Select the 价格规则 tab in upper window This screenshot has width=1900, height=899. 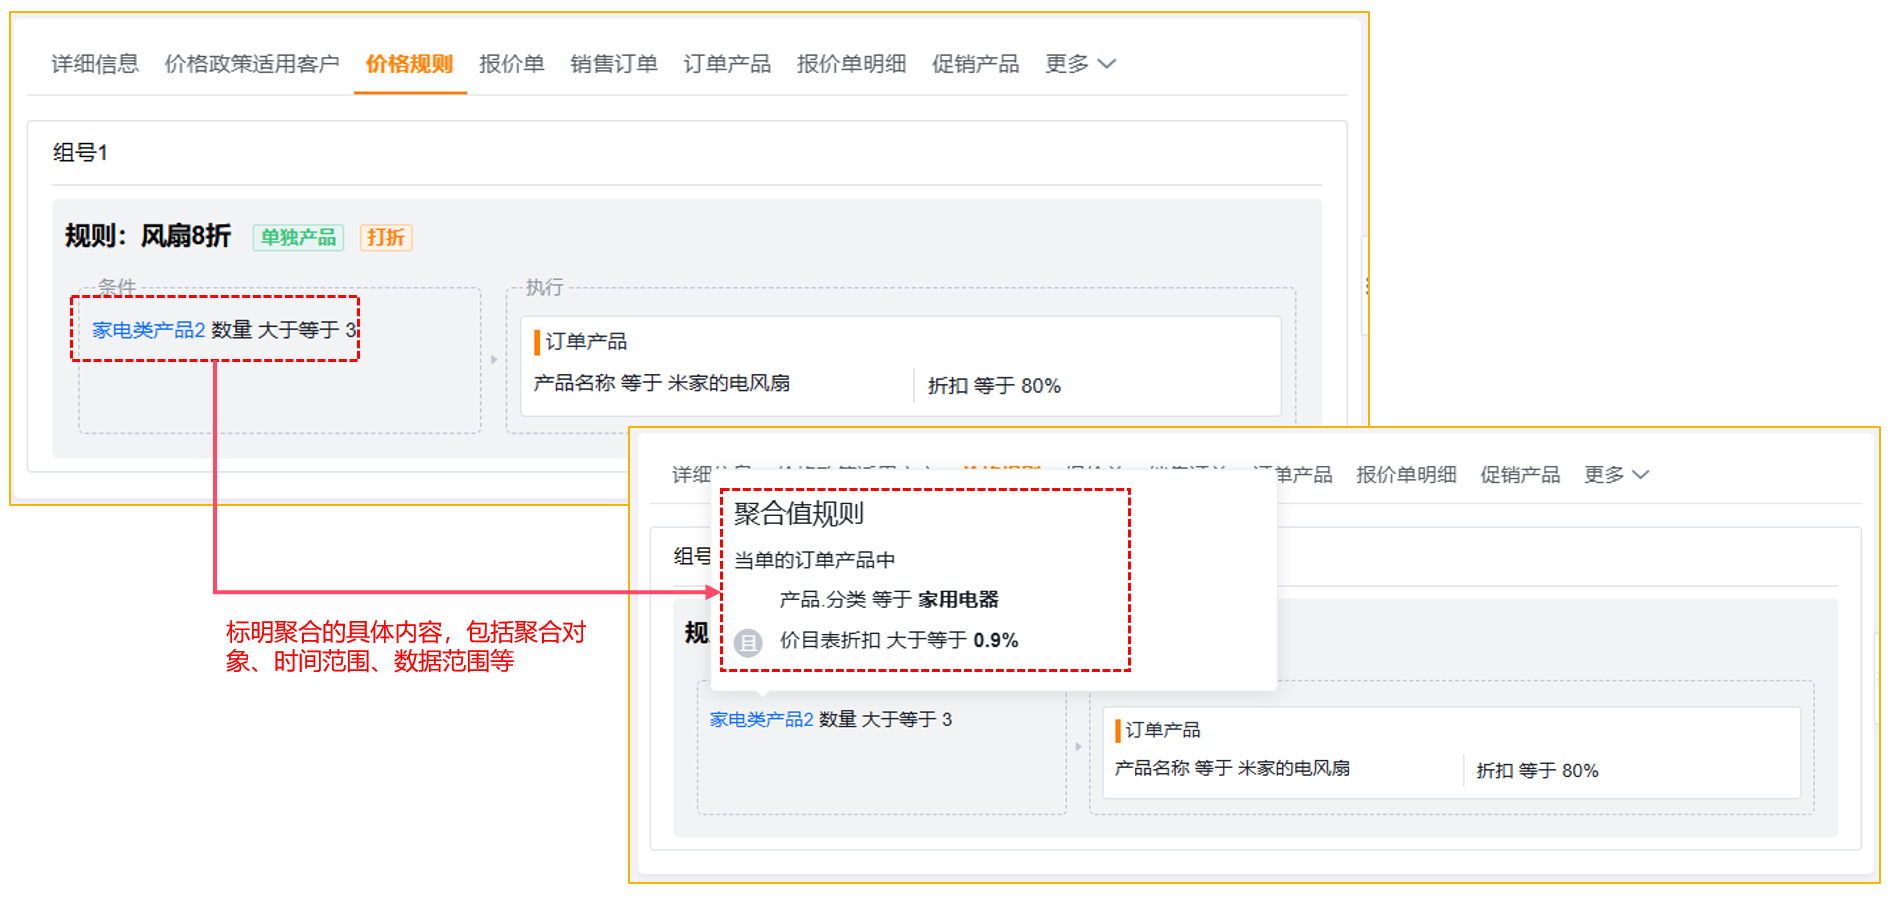[410, 64]
